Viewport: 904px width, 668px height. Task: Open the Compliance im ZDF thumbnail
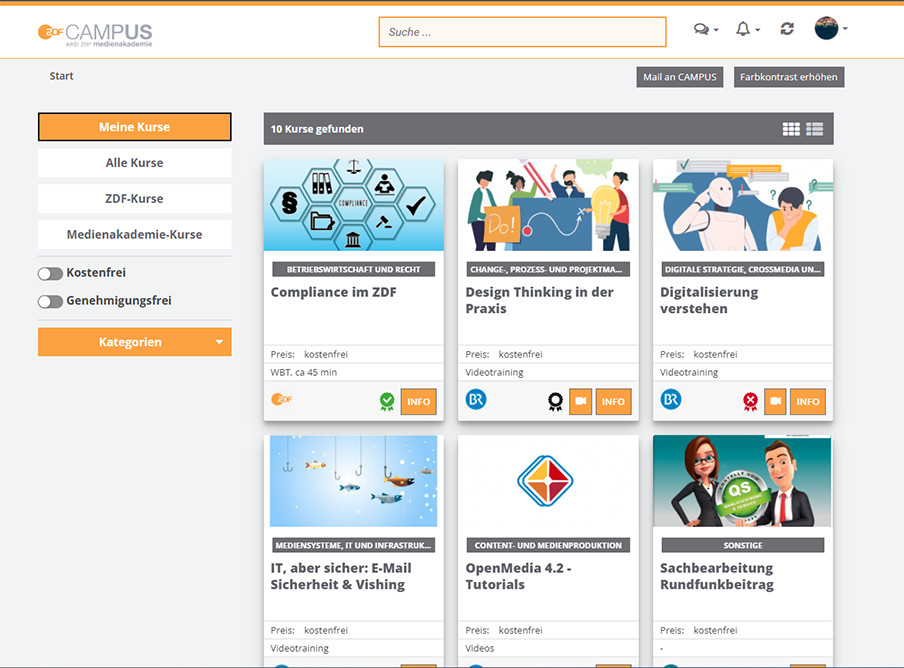click(x=354, y=205)
